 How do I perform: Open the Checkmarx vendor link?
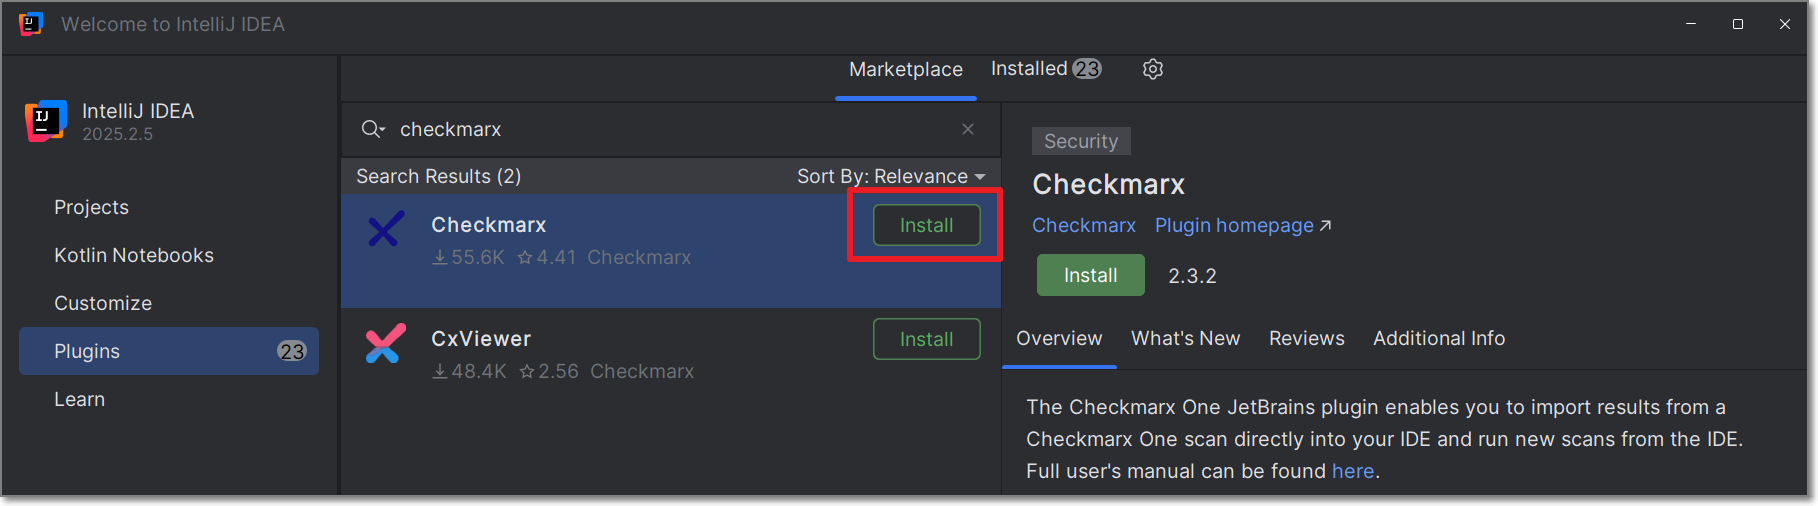(1084, 225)
